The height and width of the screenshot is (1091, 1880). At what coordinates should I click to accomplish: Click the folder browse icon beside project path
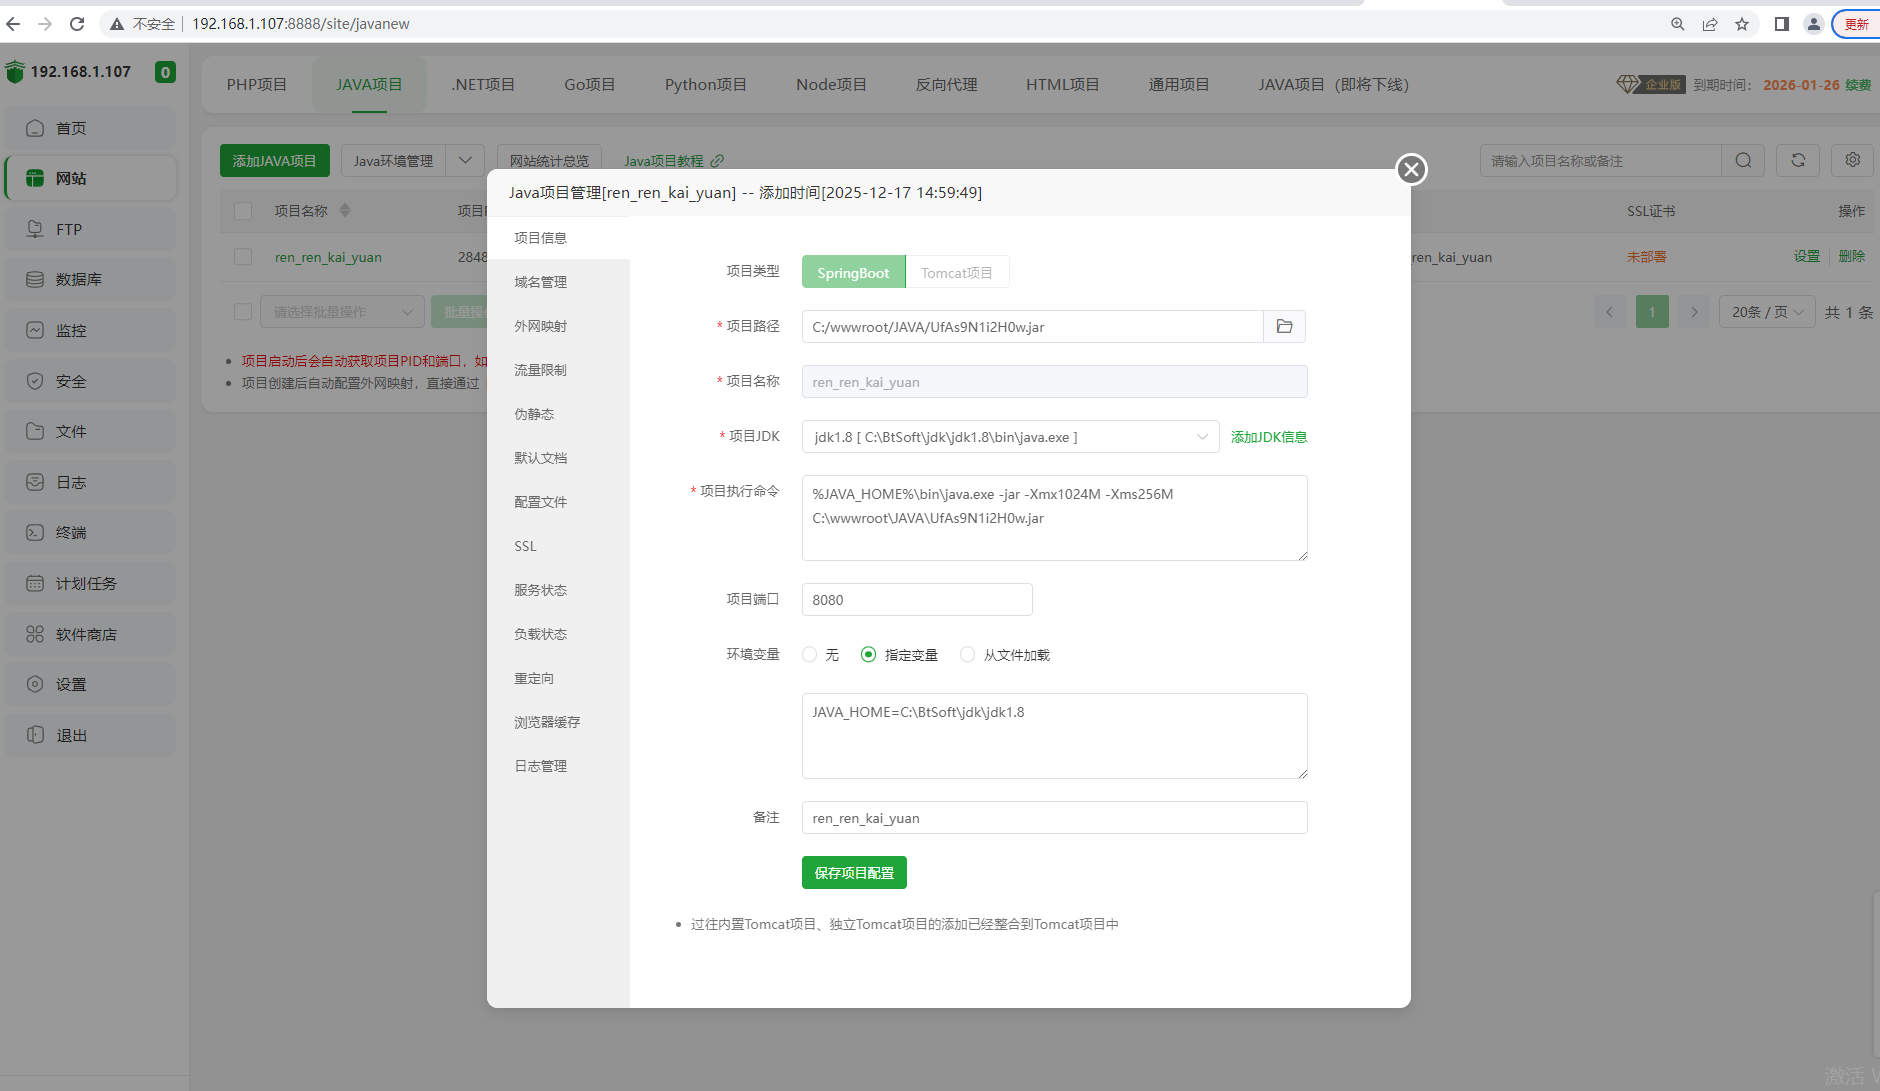[1284, 327]
